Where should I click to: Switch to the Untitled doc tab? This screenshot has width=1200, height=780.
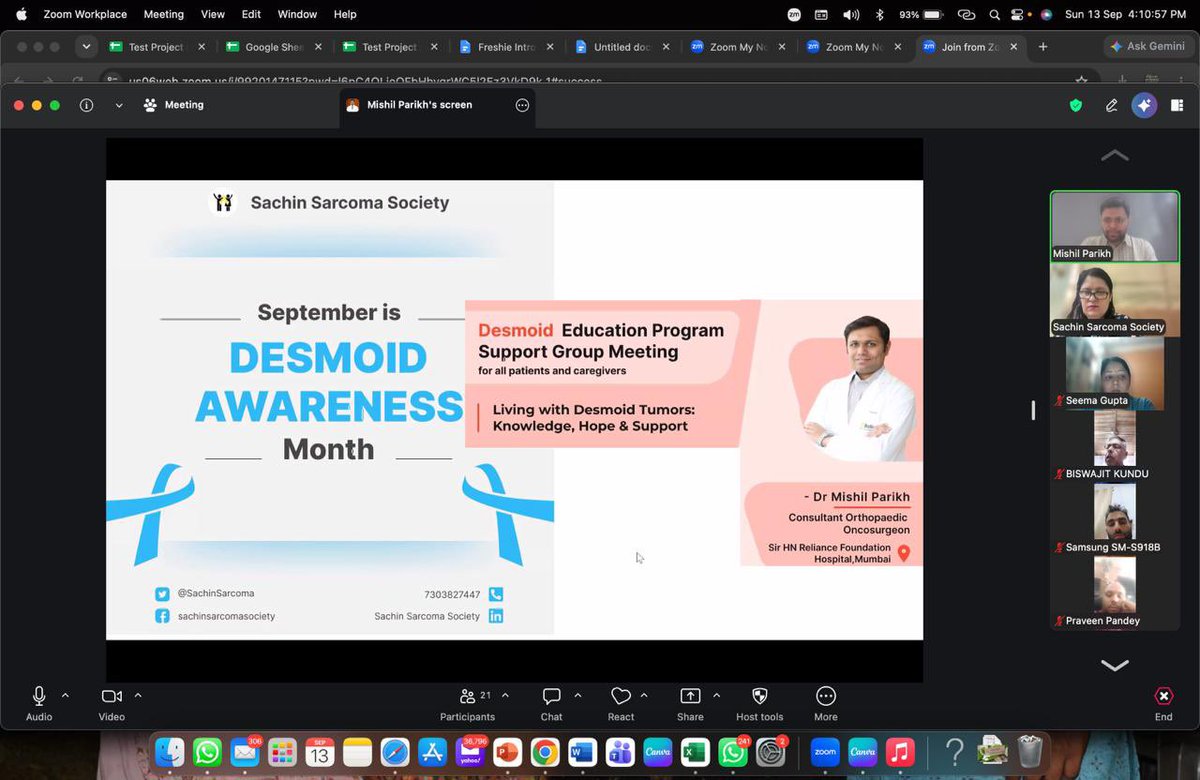(624, 47)
